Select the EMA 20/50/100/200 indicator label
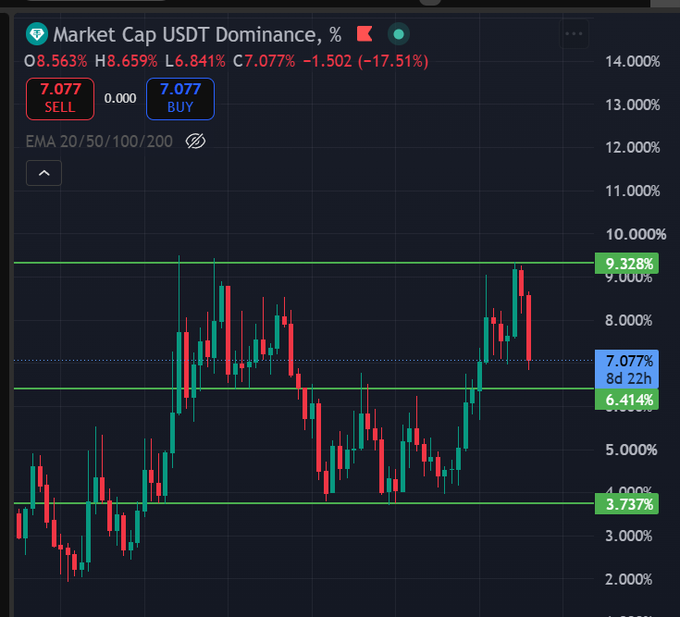 [x=99, y=141]
